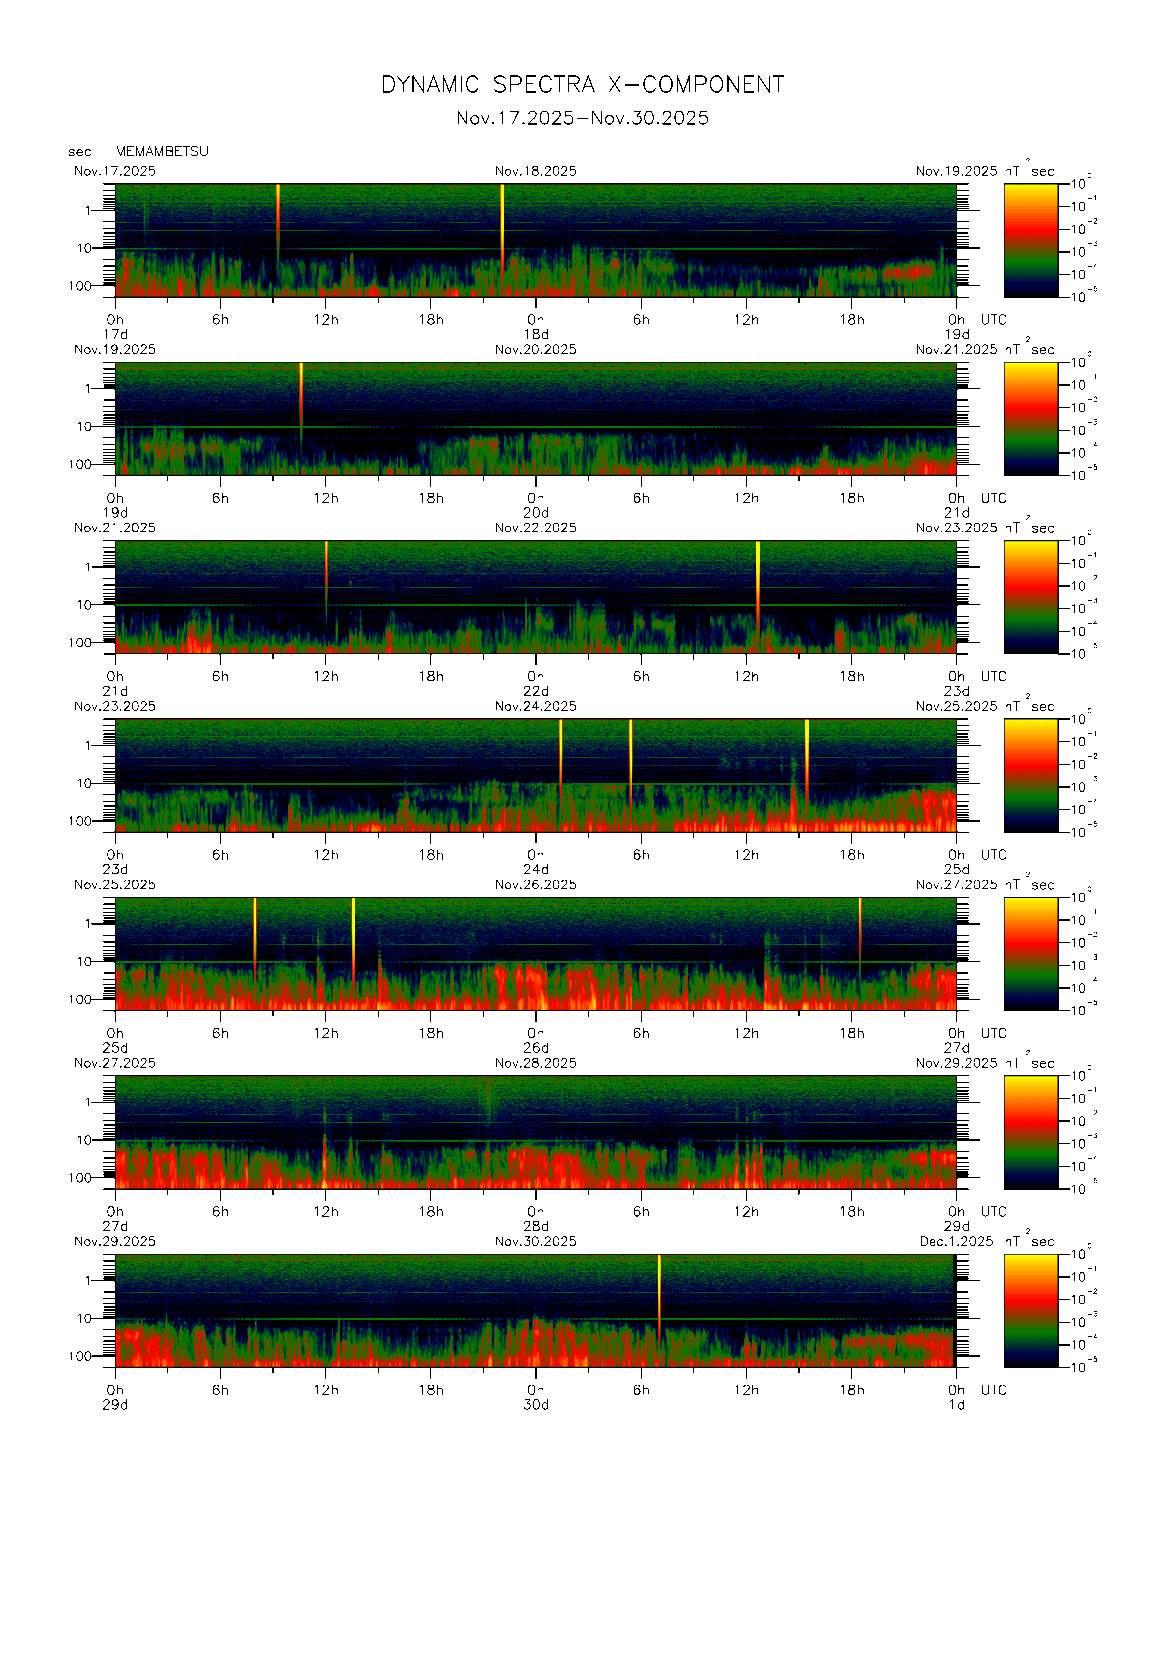The width and height of the screenshot is (1165, 1679).
Task: Click the lone spike in the bottom spectrogram
Action: tap(659, 1290)
